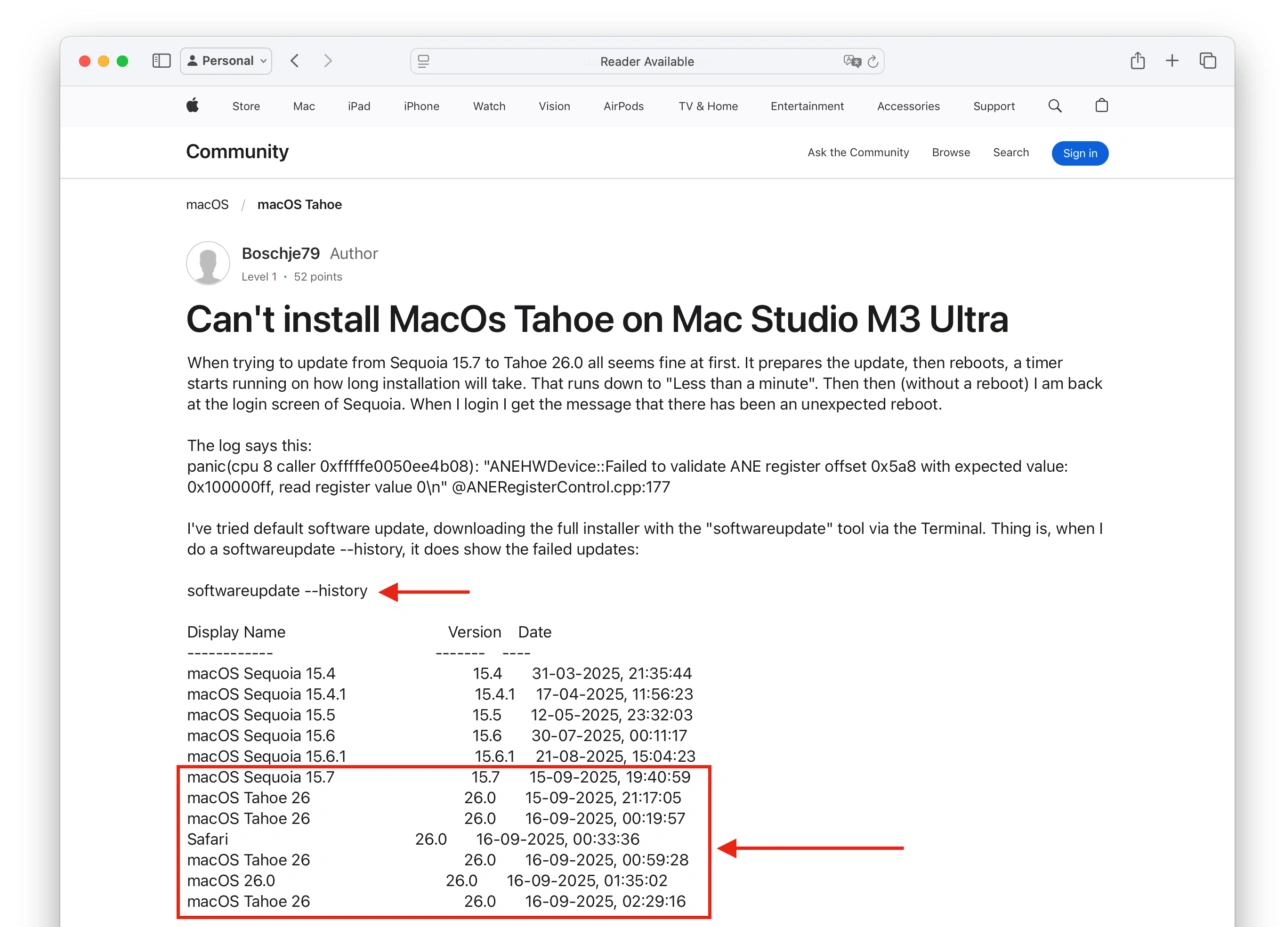Select Entertainment in the Apple navigation

coord(807,105)
